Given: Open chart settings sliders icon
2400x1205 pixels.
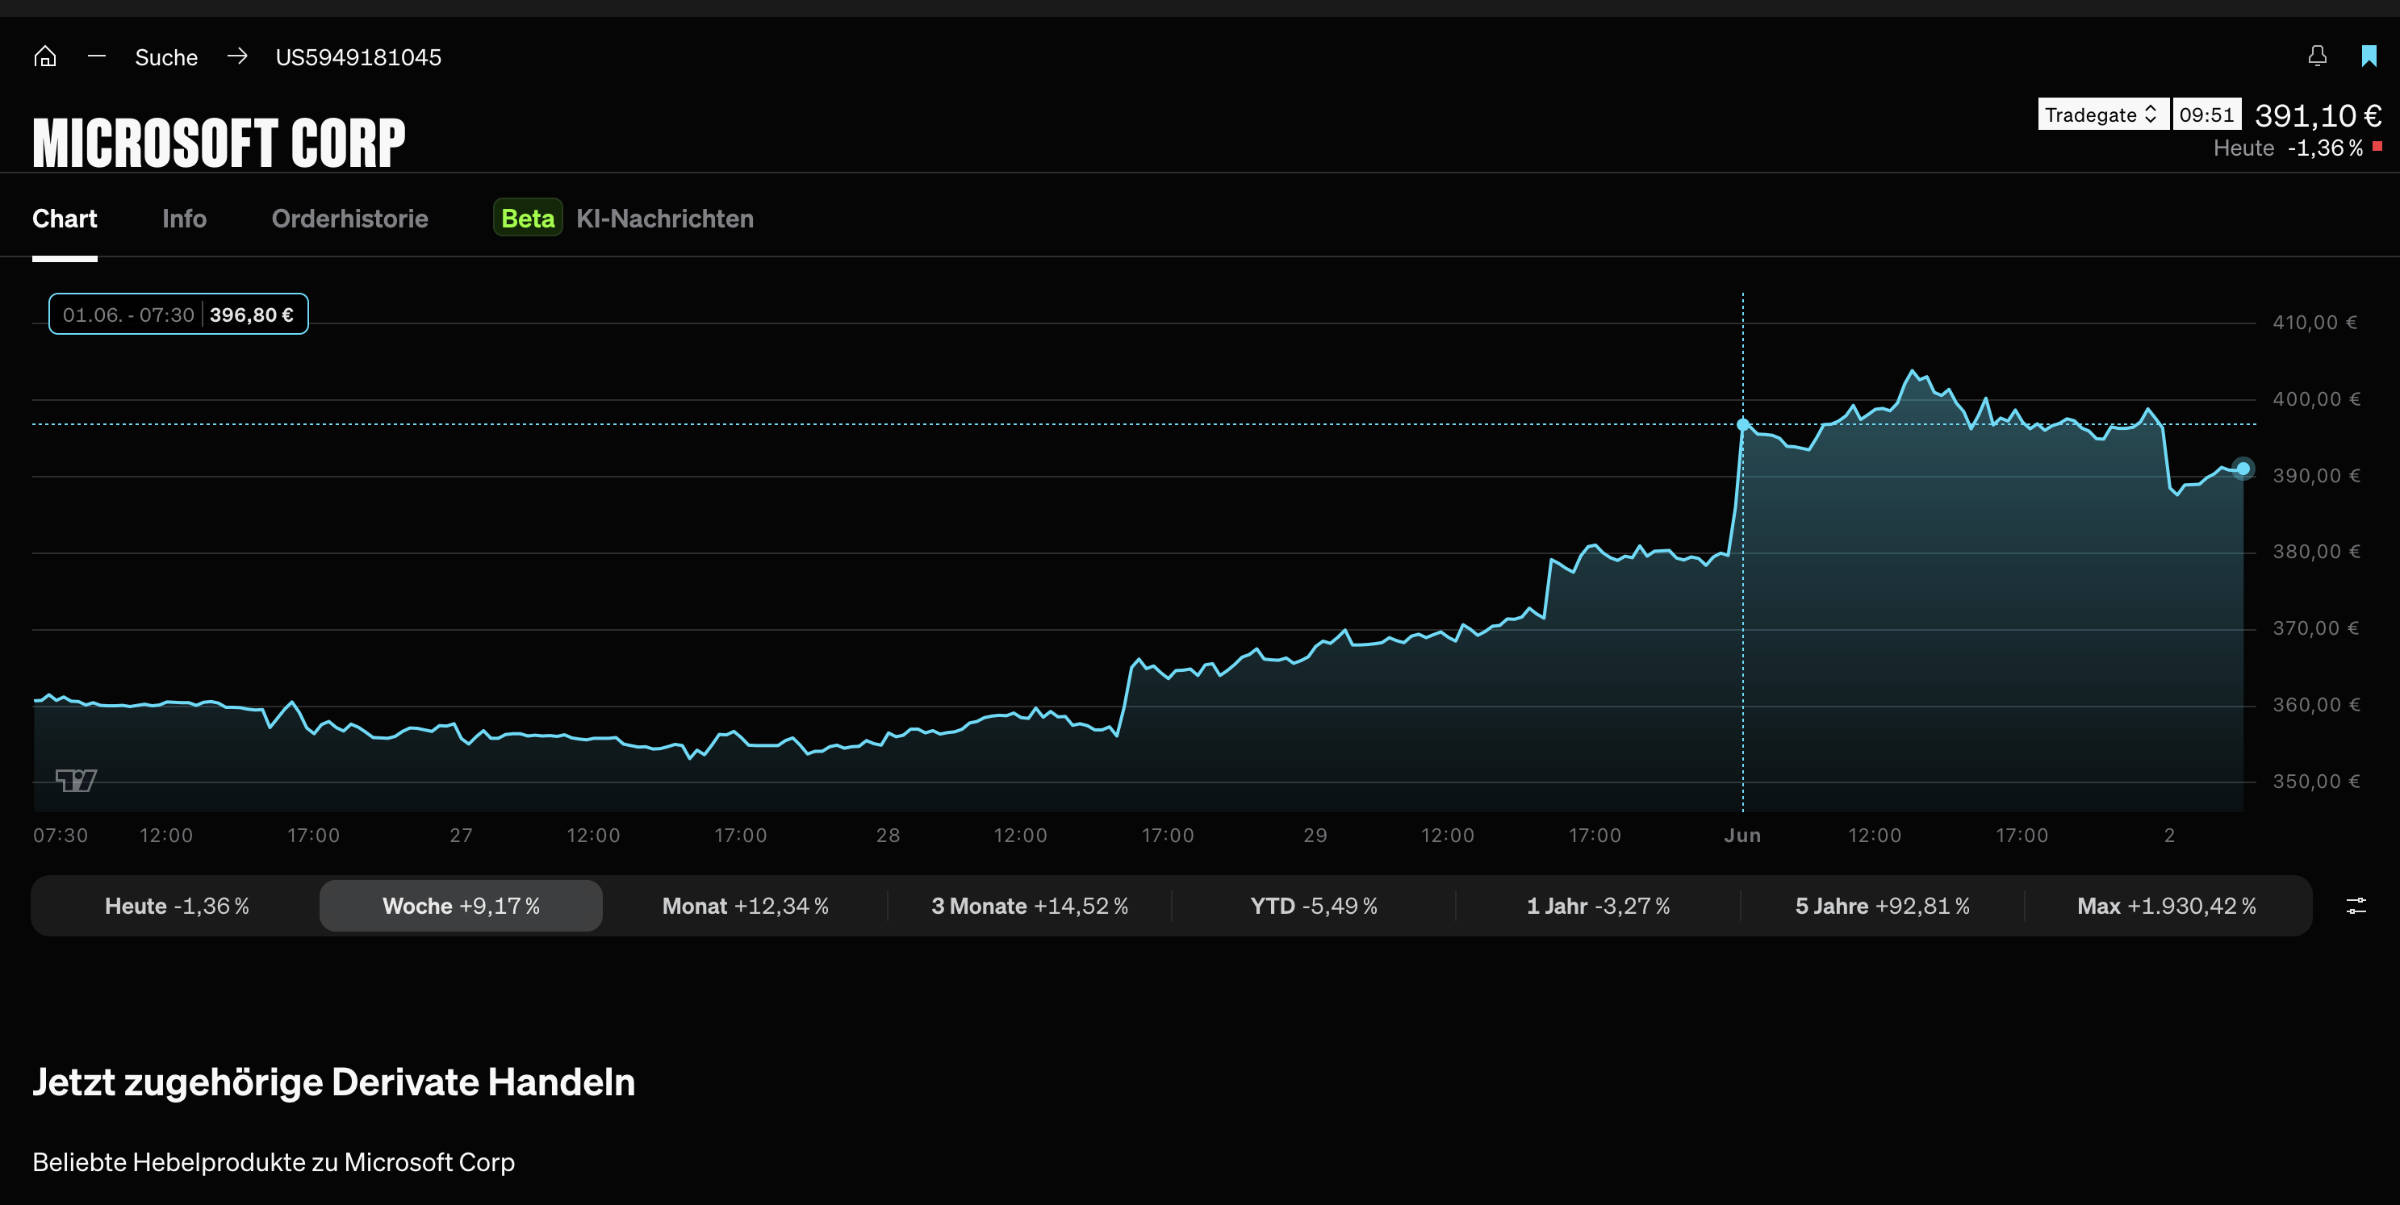Looking at the screenshot, I should coord(2356,906).
